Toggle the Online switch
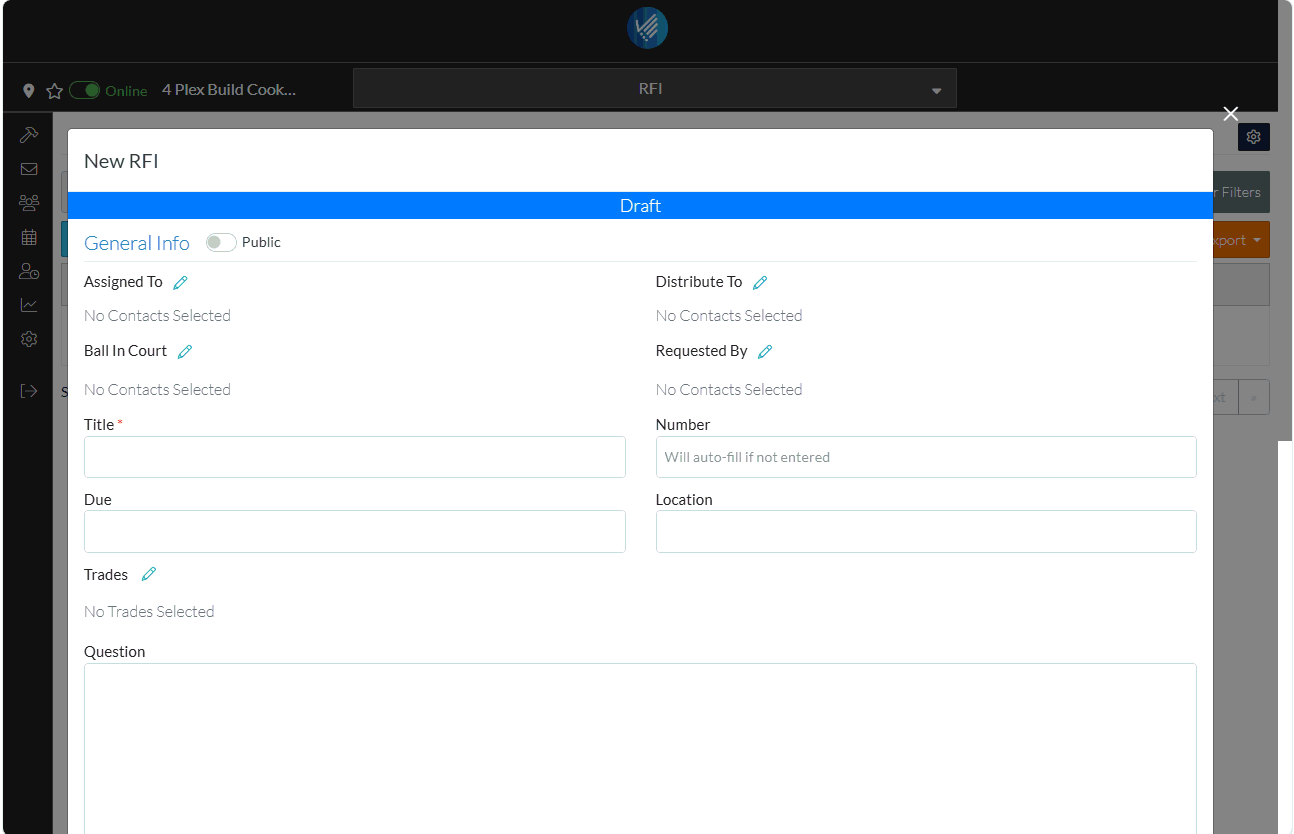Screen dimensions: 1294x834 (85, 90)
